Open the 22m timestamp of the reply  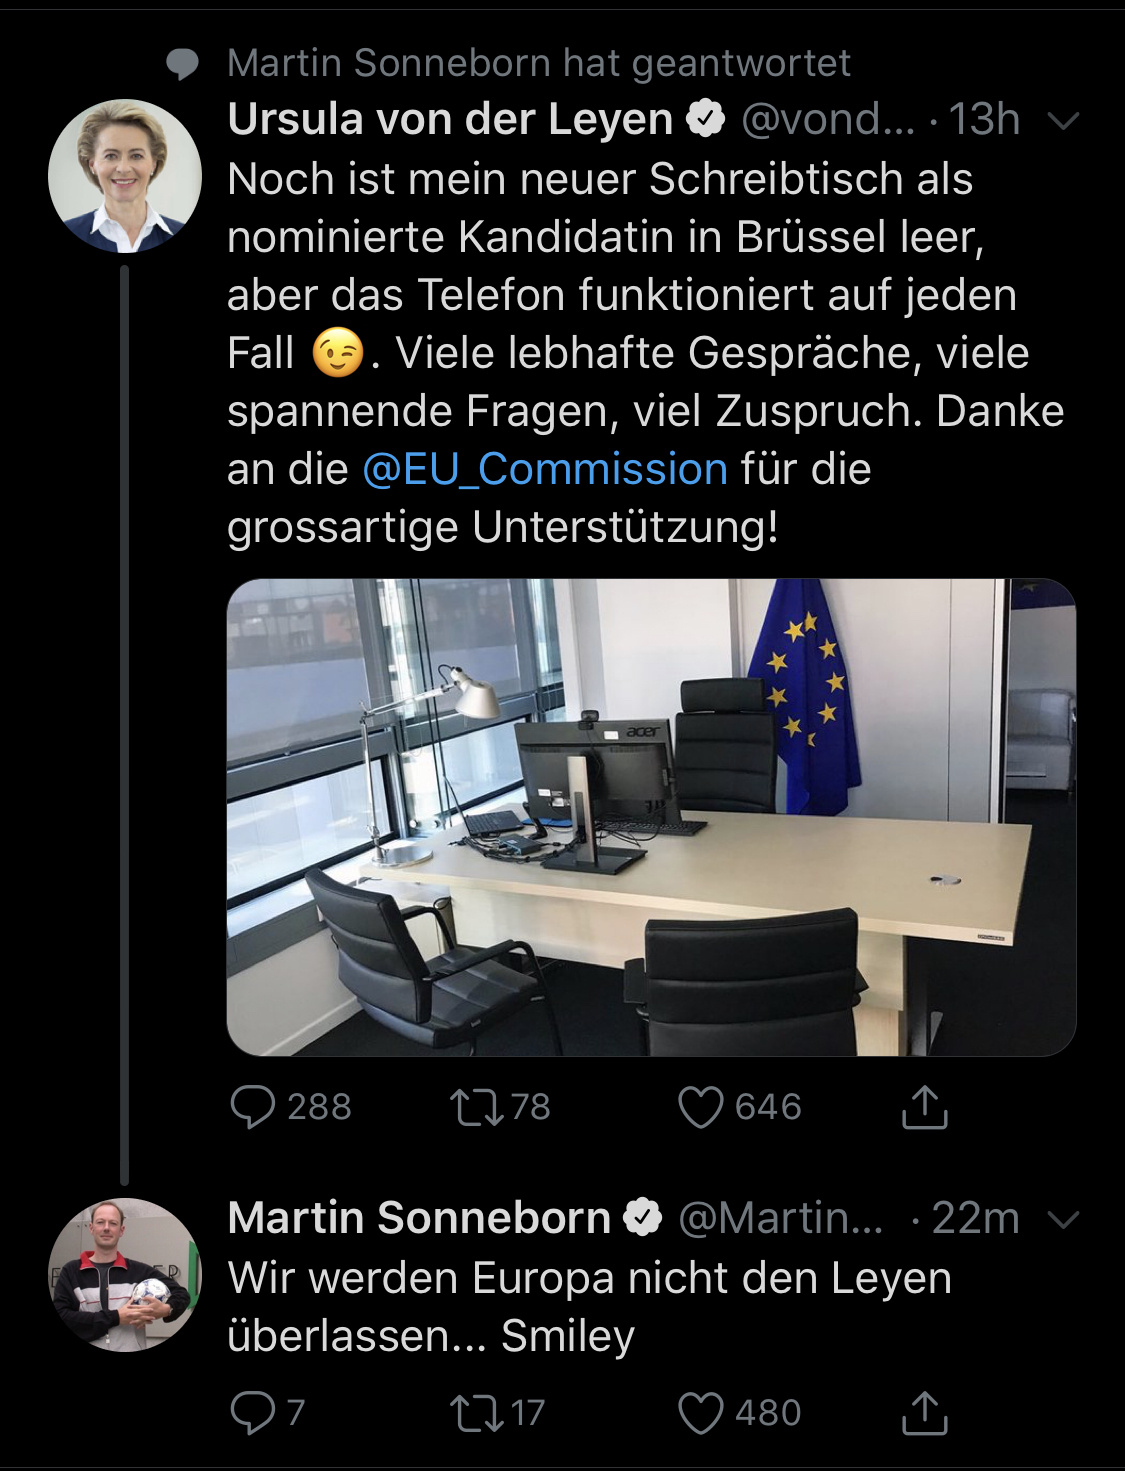pos(975,1217)
